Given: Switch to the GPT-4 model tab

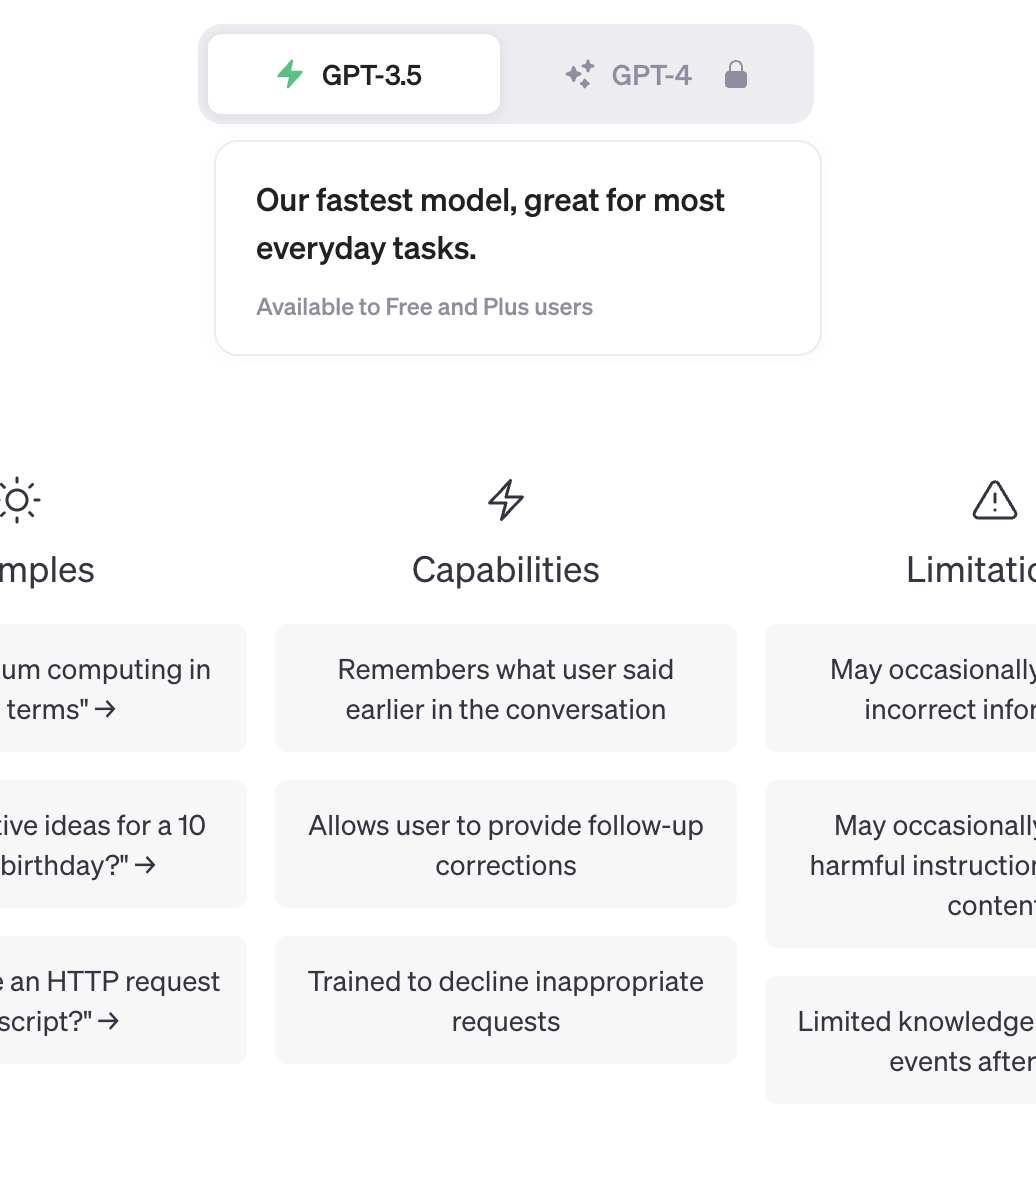Looking at the screenshot, I should coord(655,74).
